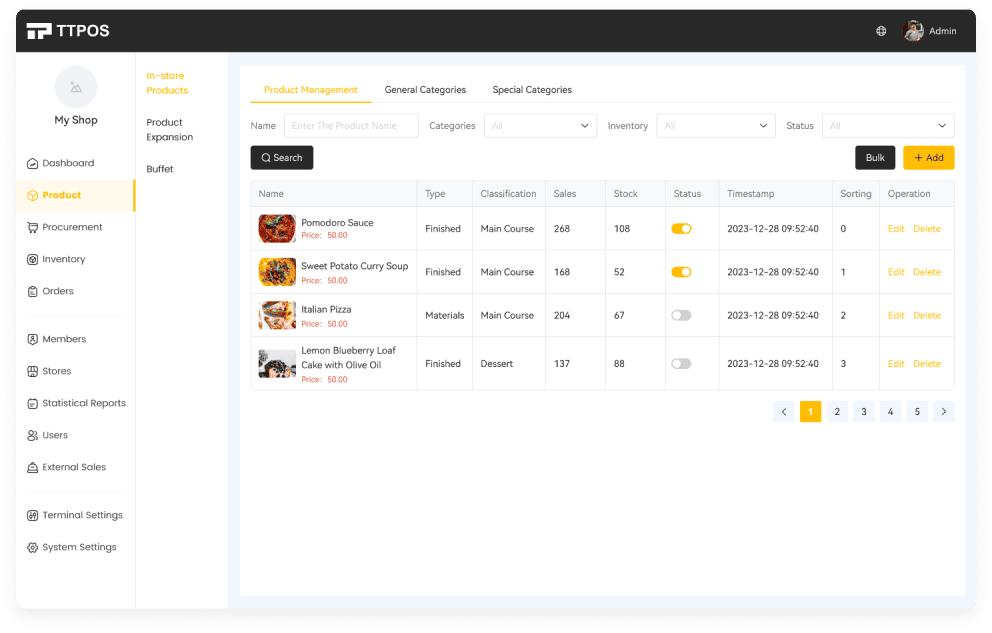Go to page 5
This screenshot has width=992, height=633.
tap(917, 412)
